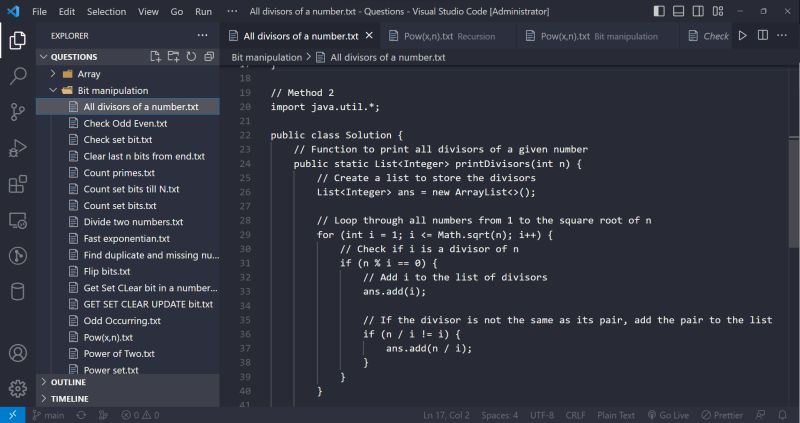Create a new folder in QUESTIONS

pos(173,57)
